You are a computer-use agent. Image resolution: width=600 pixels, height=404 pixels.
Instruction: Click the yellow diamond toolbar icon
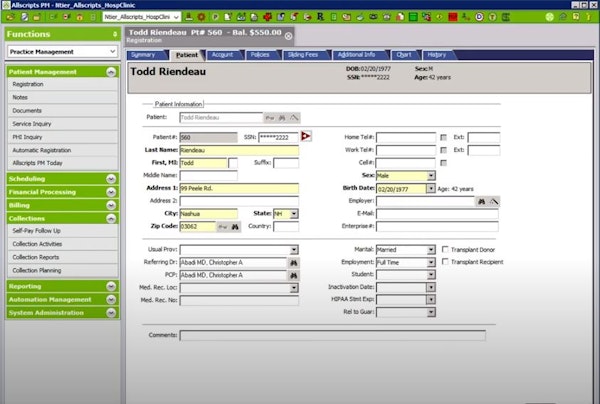pyautogui.click(x=439, y=17)
